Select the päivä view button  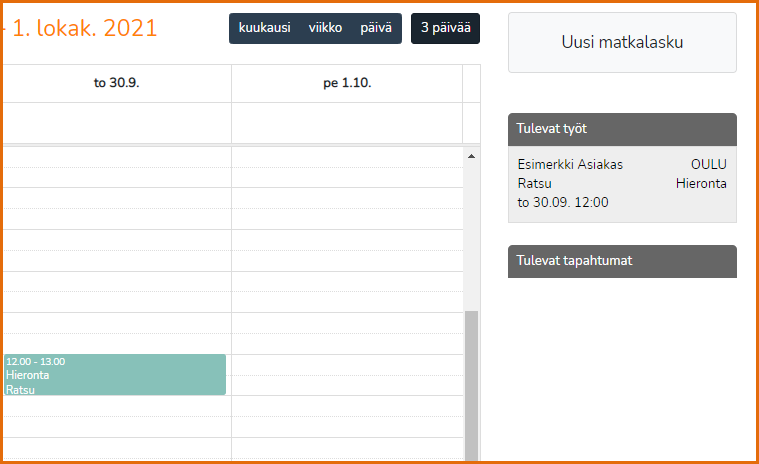(376, 28)
